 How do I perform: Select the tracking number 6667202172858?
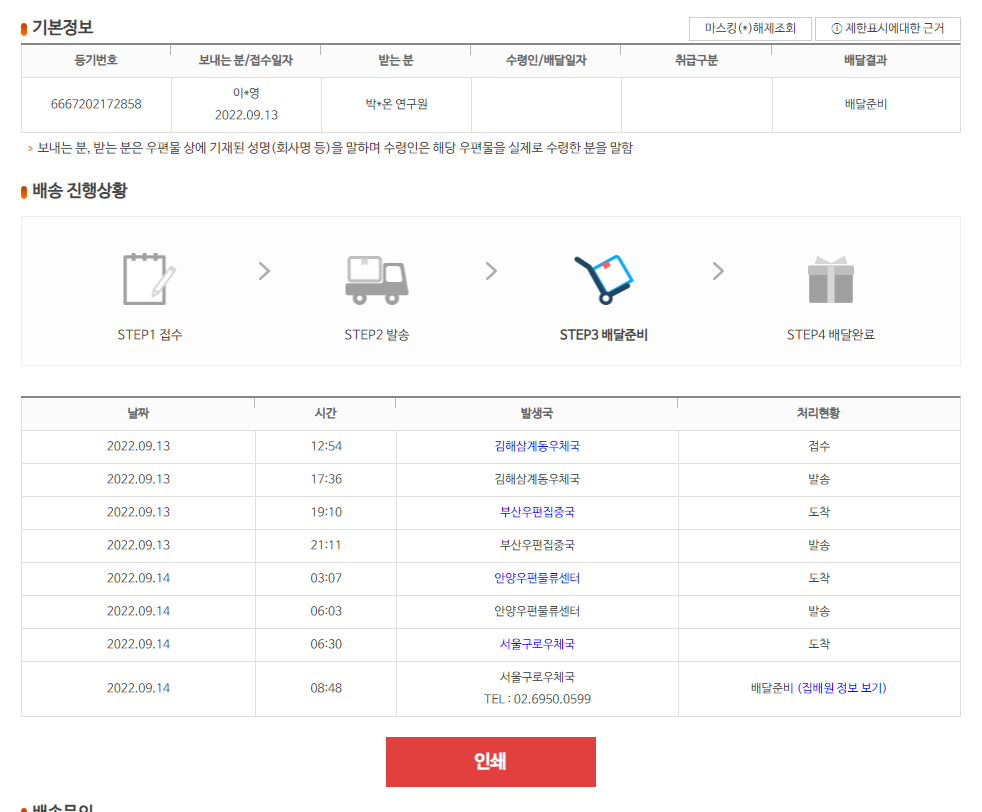[96, 104]
